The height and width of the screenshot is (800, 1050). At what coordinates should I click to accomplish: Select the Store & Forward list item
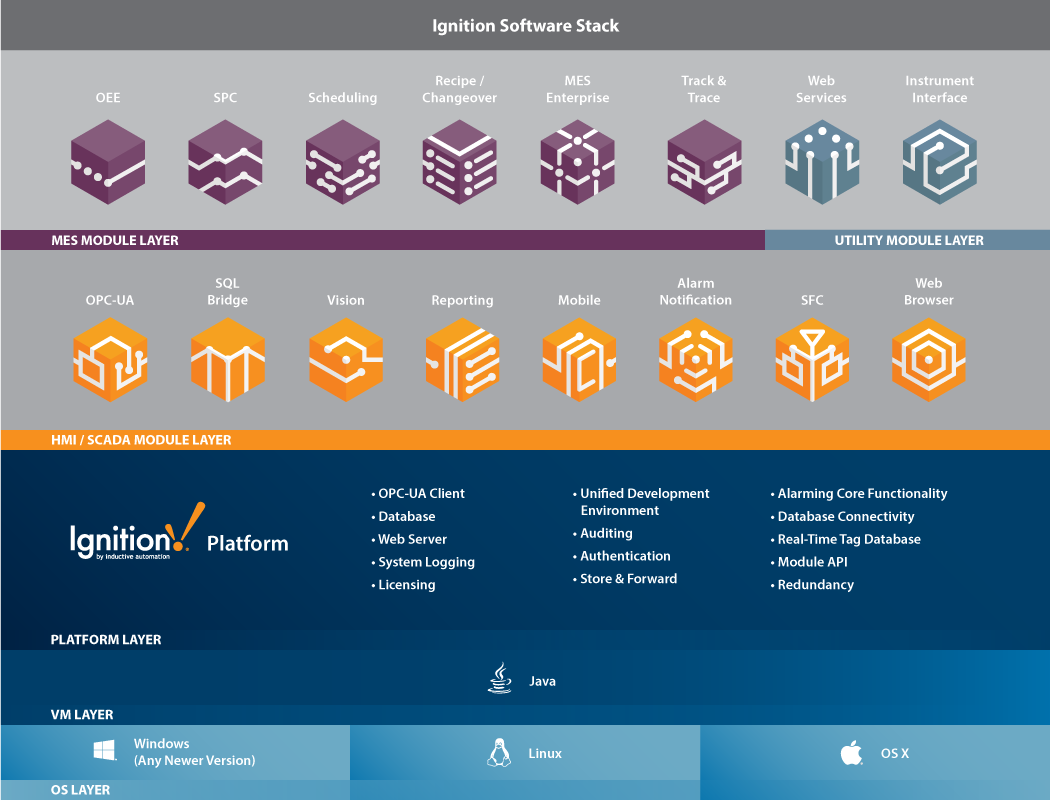coord(627,578)
